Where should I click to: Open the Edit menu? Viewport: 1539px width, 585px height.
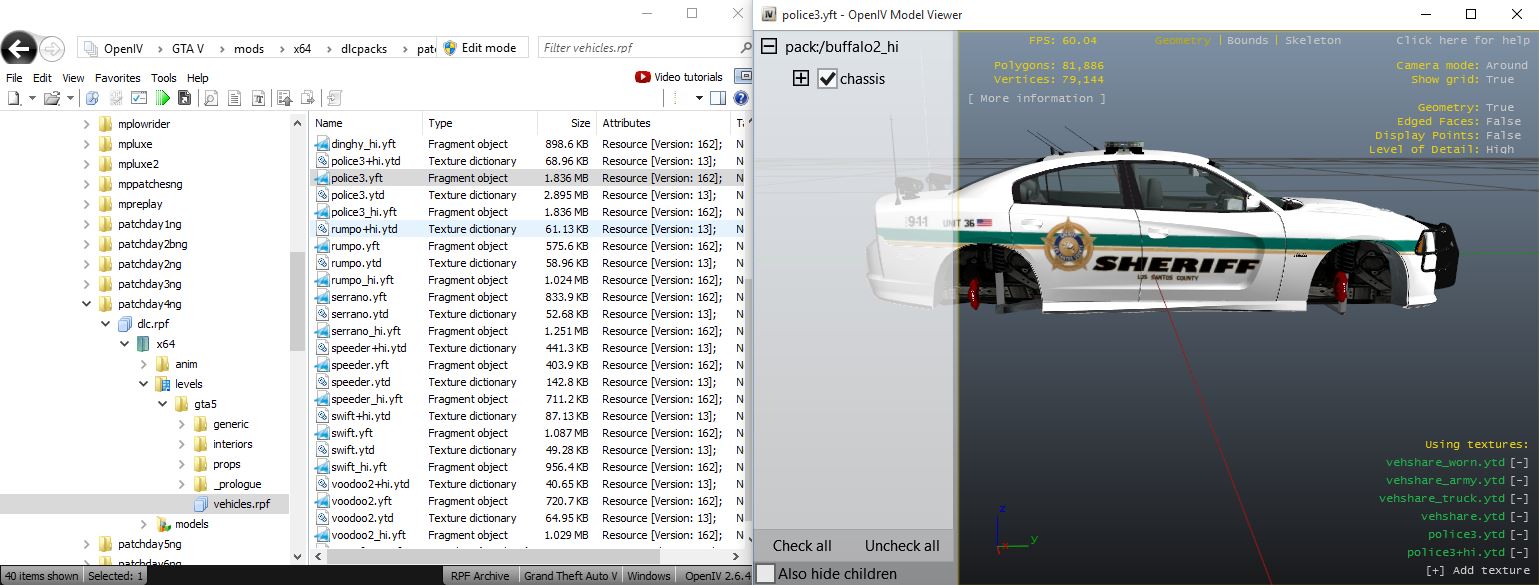(x=42, y=77)
